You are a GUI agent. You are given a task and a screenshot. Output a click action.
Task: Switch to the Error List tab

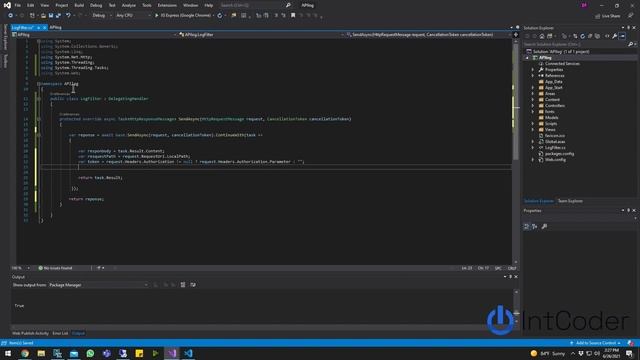tap(60, 333)
